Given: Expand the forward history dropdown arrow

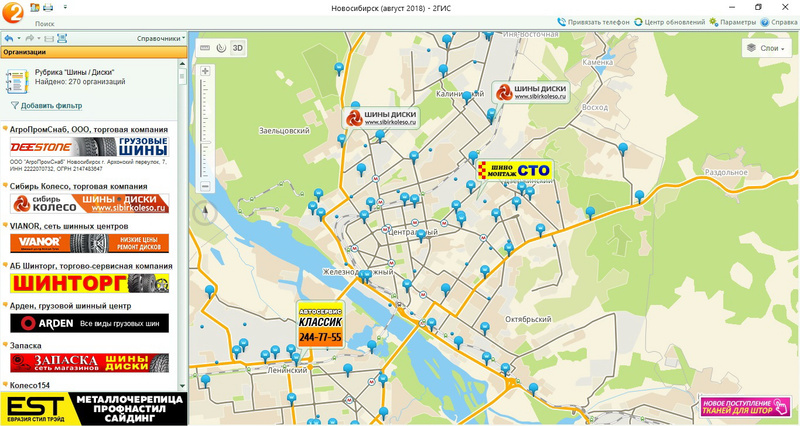Looking at the screenshot, I should click(39, 38).
